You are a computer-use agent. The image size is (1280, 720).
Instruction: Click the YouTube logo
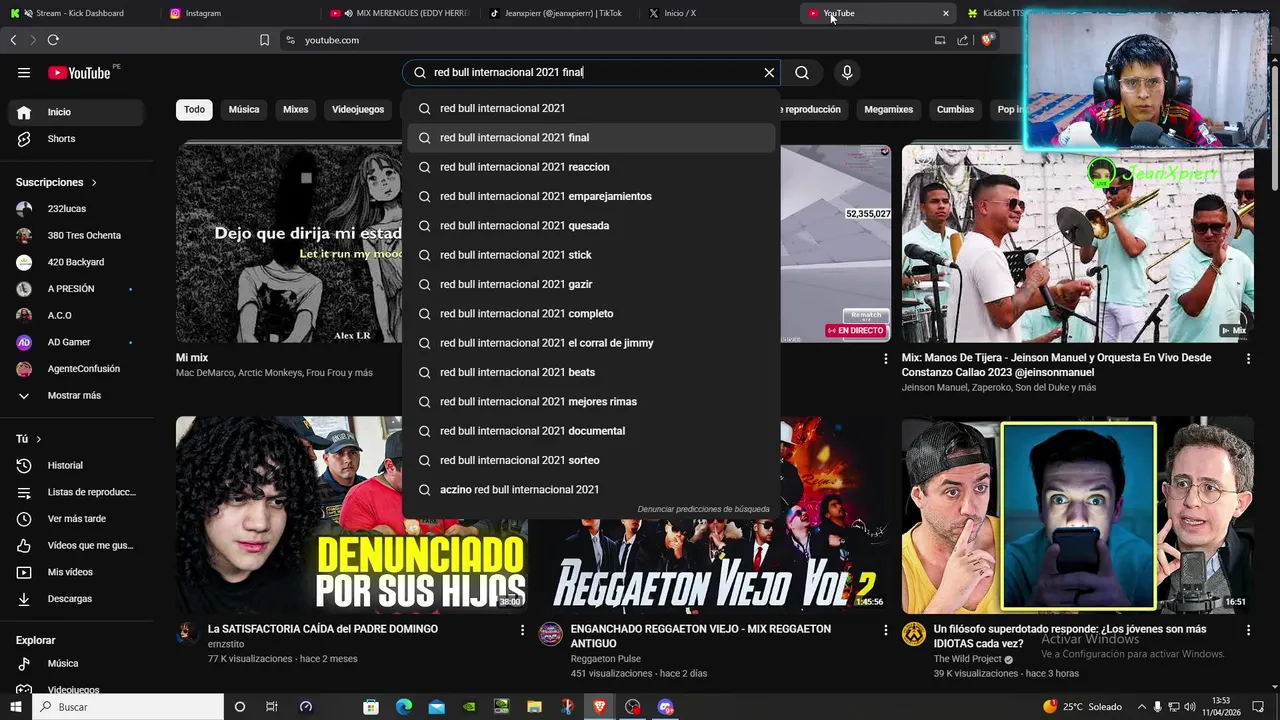79,72
